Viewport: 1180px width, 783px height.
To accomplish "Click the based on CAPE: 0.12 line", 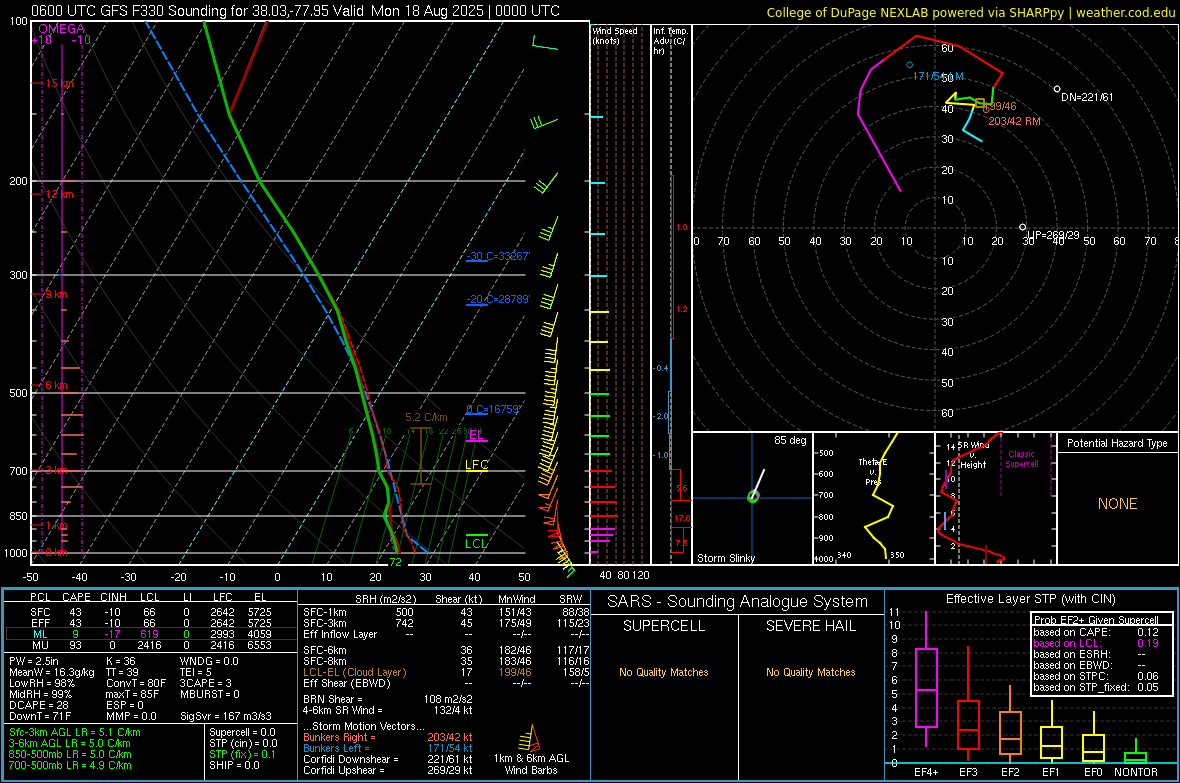I will 1096,632.
